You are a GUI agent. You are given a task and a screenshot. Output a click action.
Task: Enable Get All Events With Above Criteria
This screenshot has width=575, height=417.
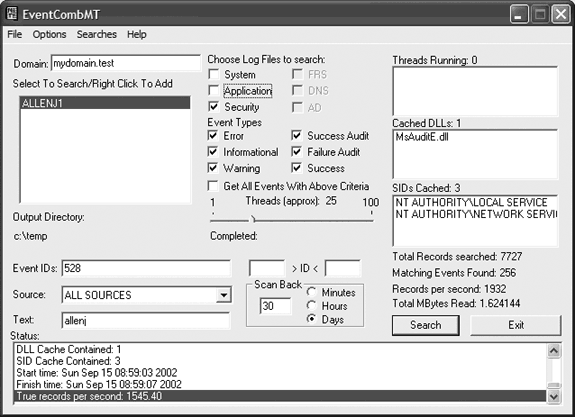click(x=213, y=186)
